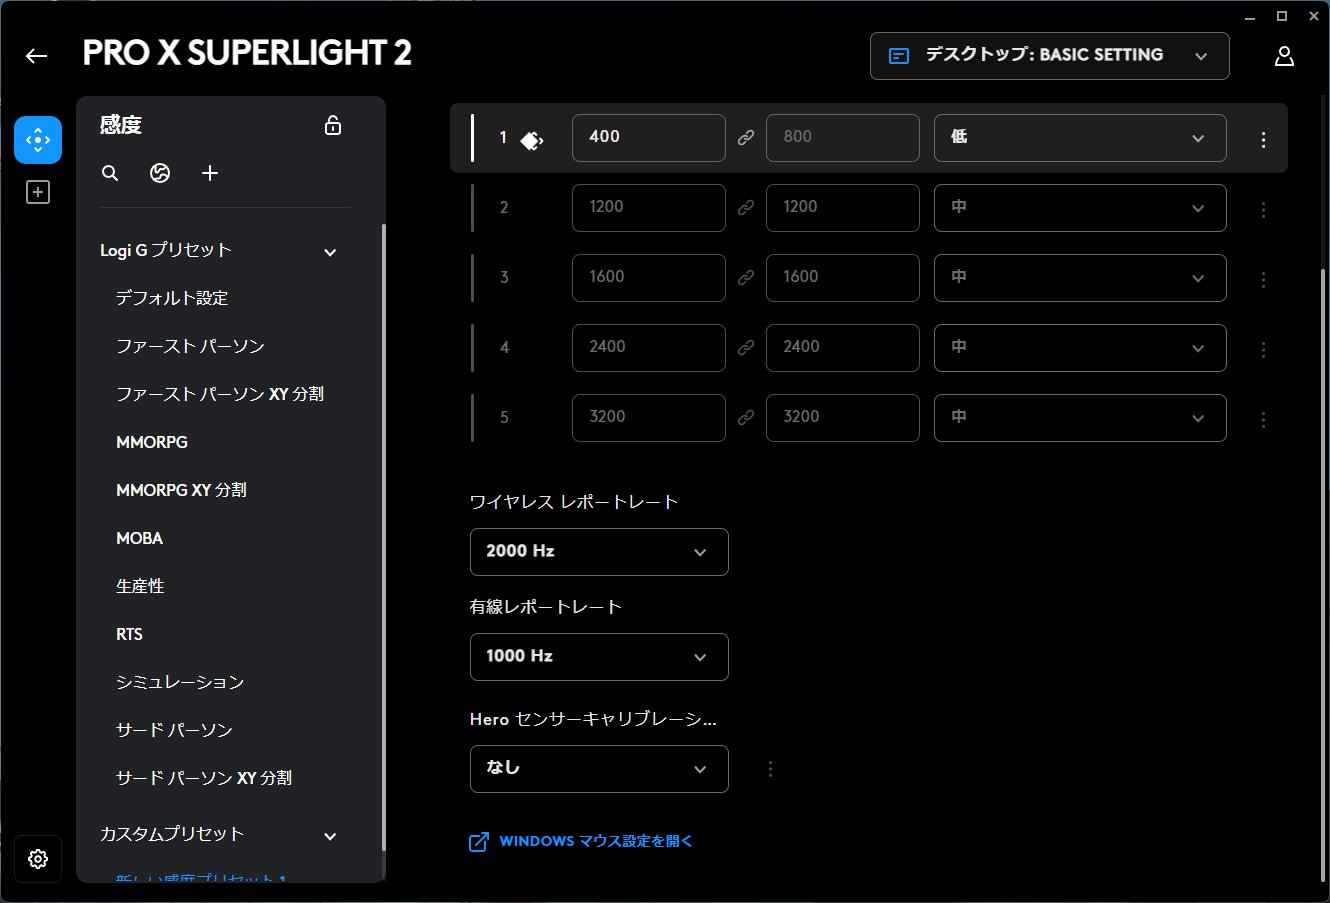Viewport: 1330px width, 903px height.
Task: Open the three-dot menu for row 2
Action: pyautogui.click(x=1264, y=210)
